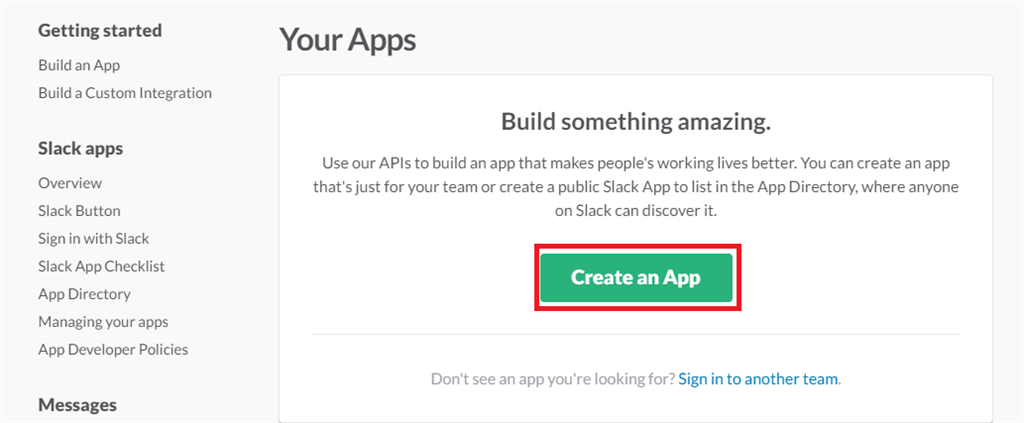Click "Don't see an app you're looking for?" text
The image size is (1024, 423).
point(552,379)
